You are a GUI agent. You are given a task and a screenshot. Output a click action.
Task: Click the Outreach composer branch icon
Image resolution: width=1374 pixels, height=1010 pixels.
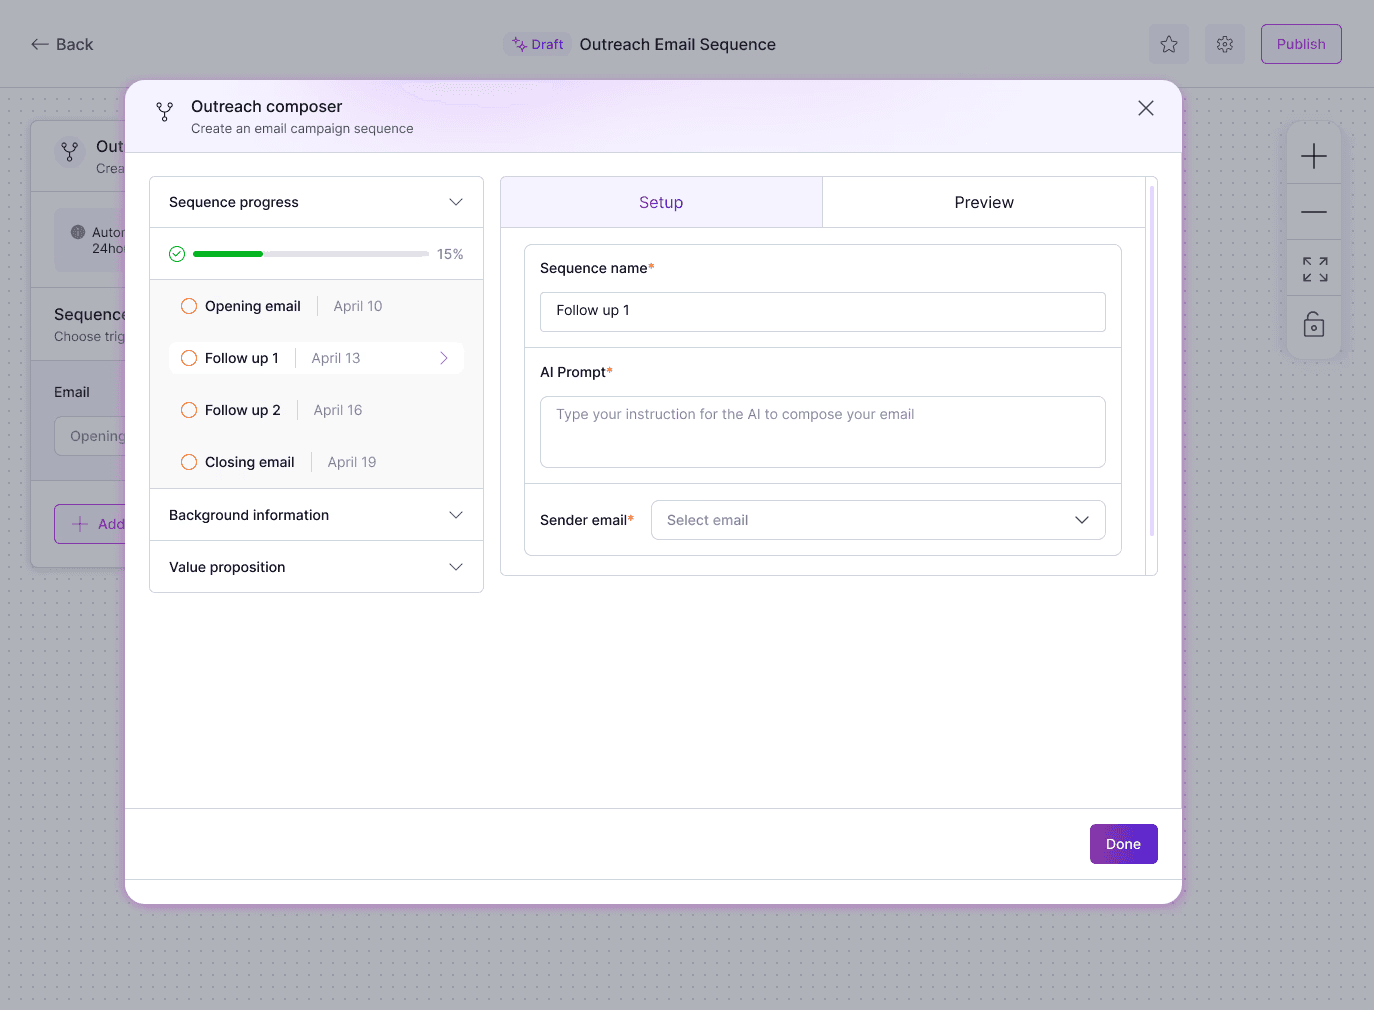pyautogui.click(x=165, y=112)
